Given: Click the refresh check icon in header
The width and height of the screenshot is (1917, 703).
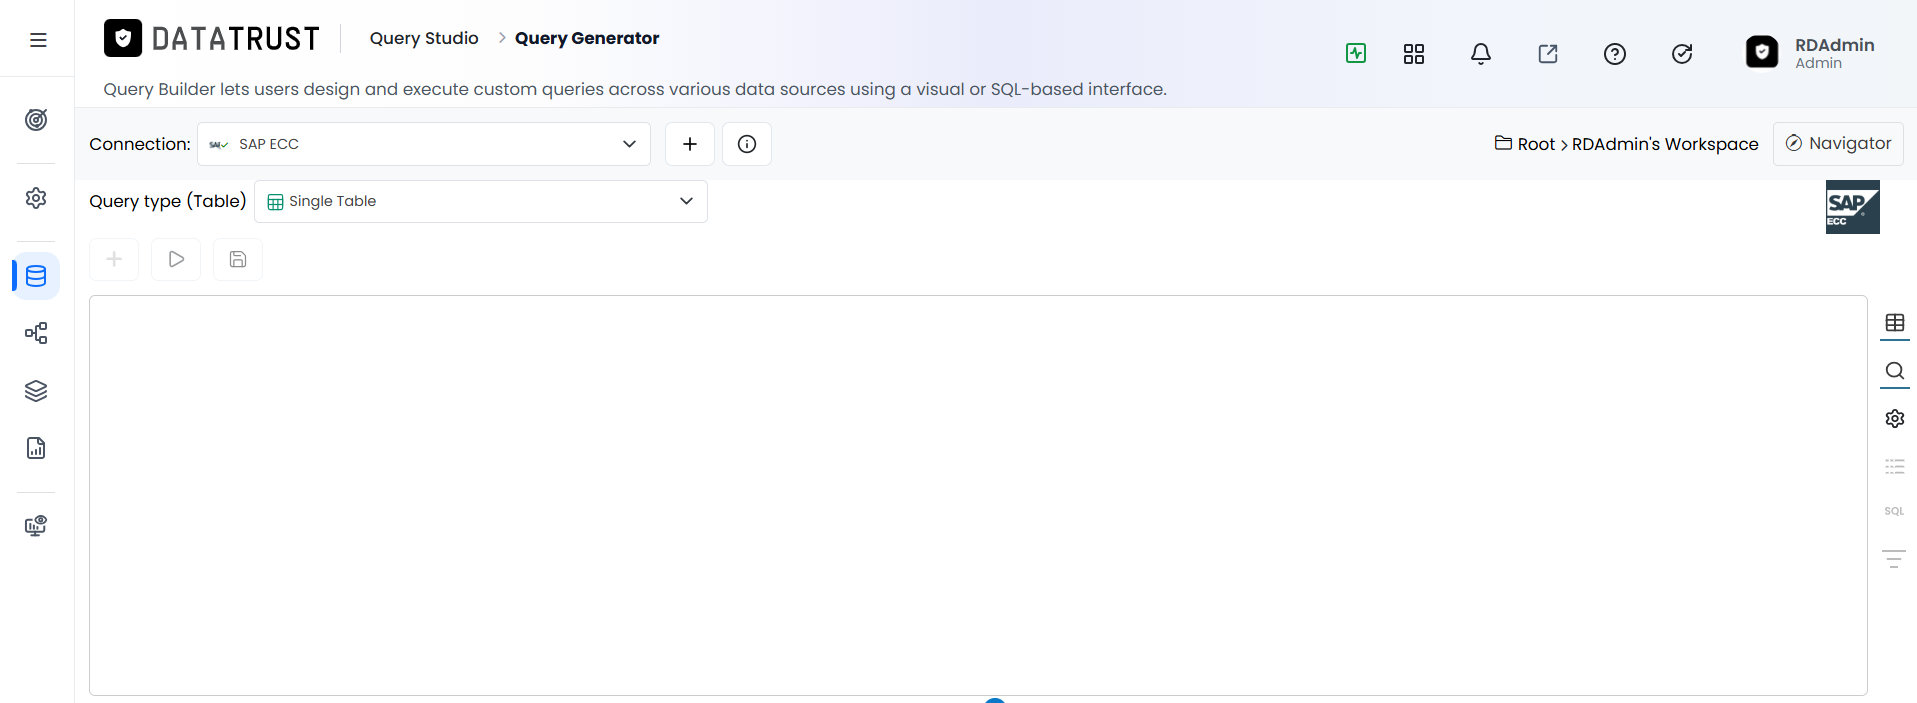Looking at the screenshot, I should pos(1682,54).
